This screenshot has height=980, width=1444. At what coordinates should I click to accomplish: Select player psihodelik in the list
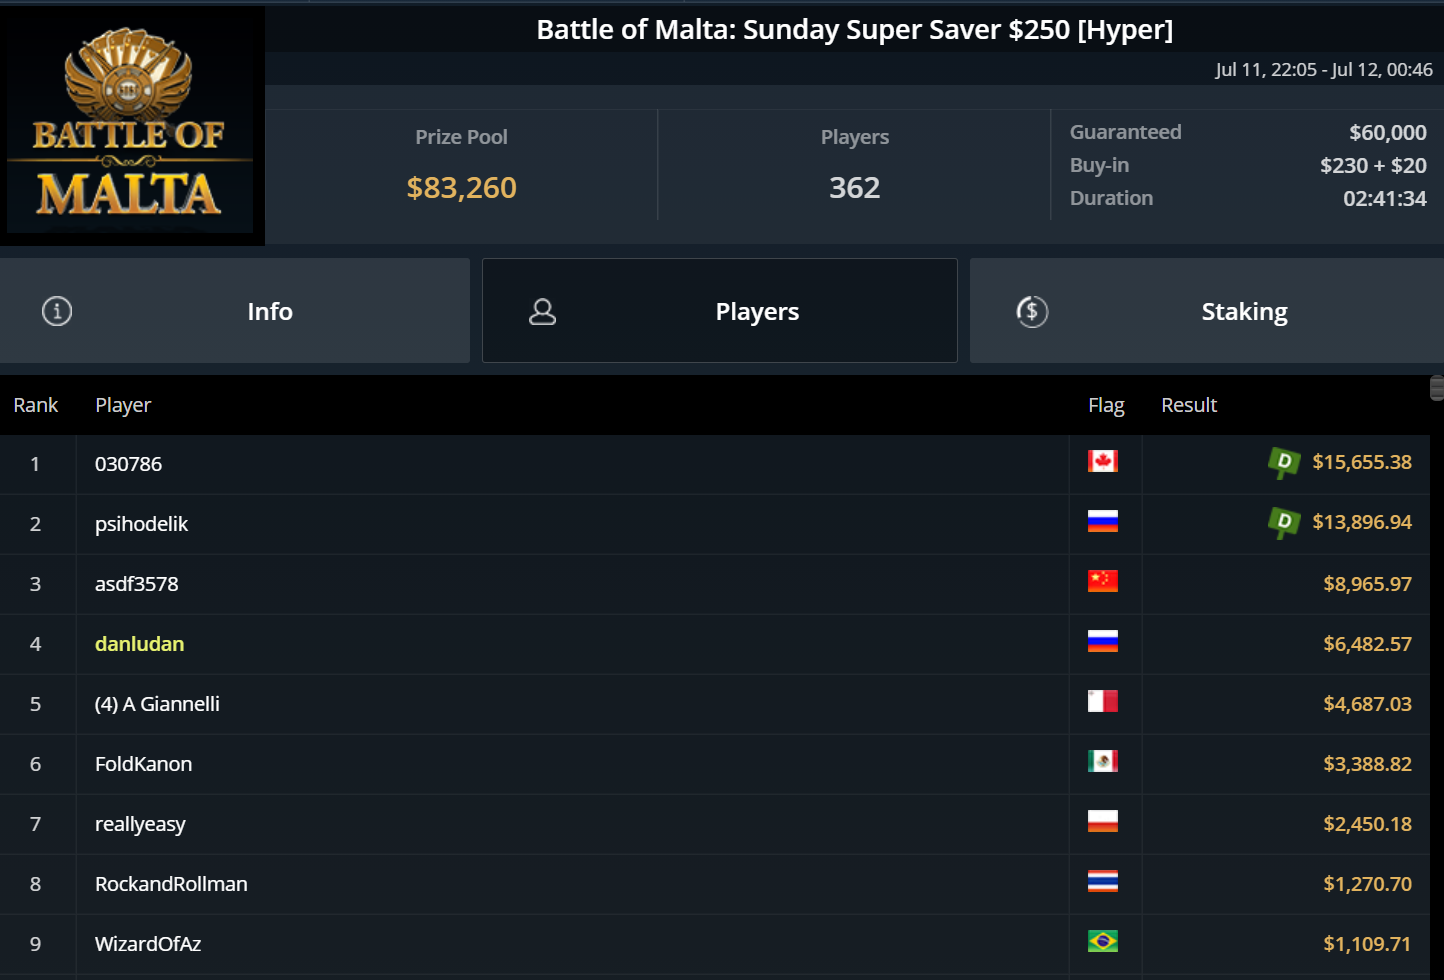[141, 524]
